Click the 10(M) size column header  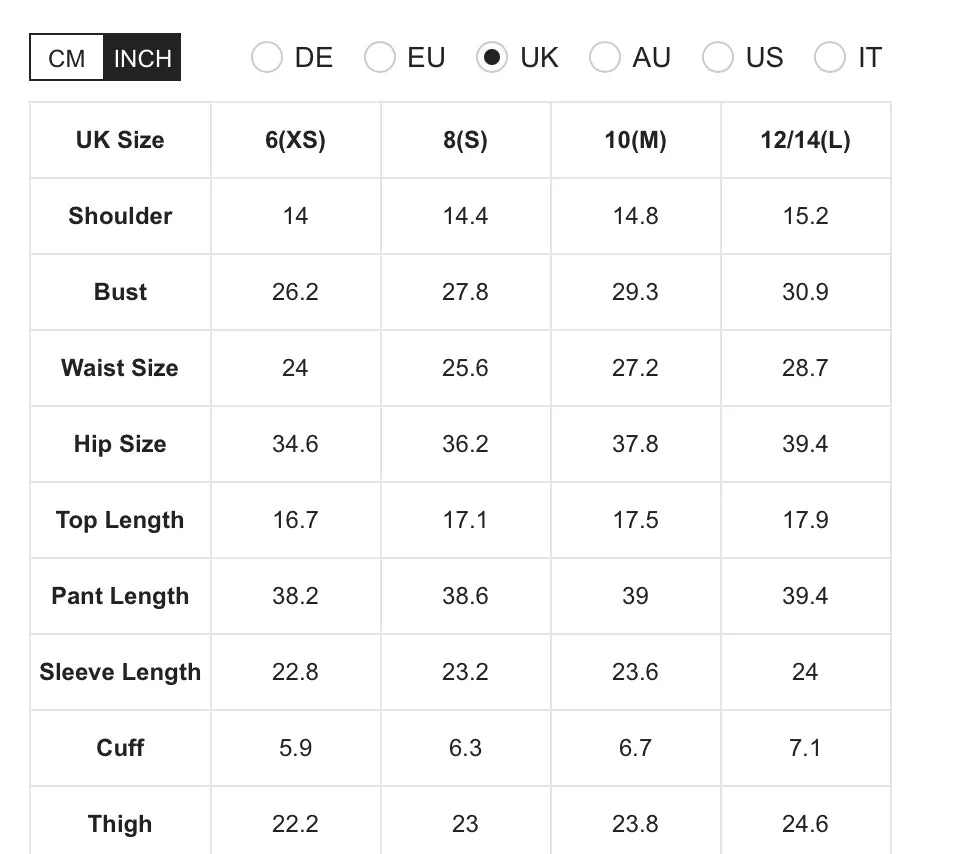(635, 140)
